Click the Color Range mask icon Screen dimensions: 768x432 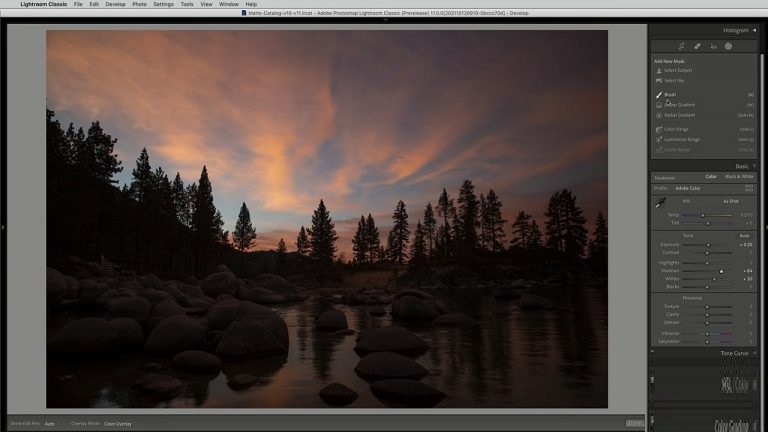[x=659, y=129]
